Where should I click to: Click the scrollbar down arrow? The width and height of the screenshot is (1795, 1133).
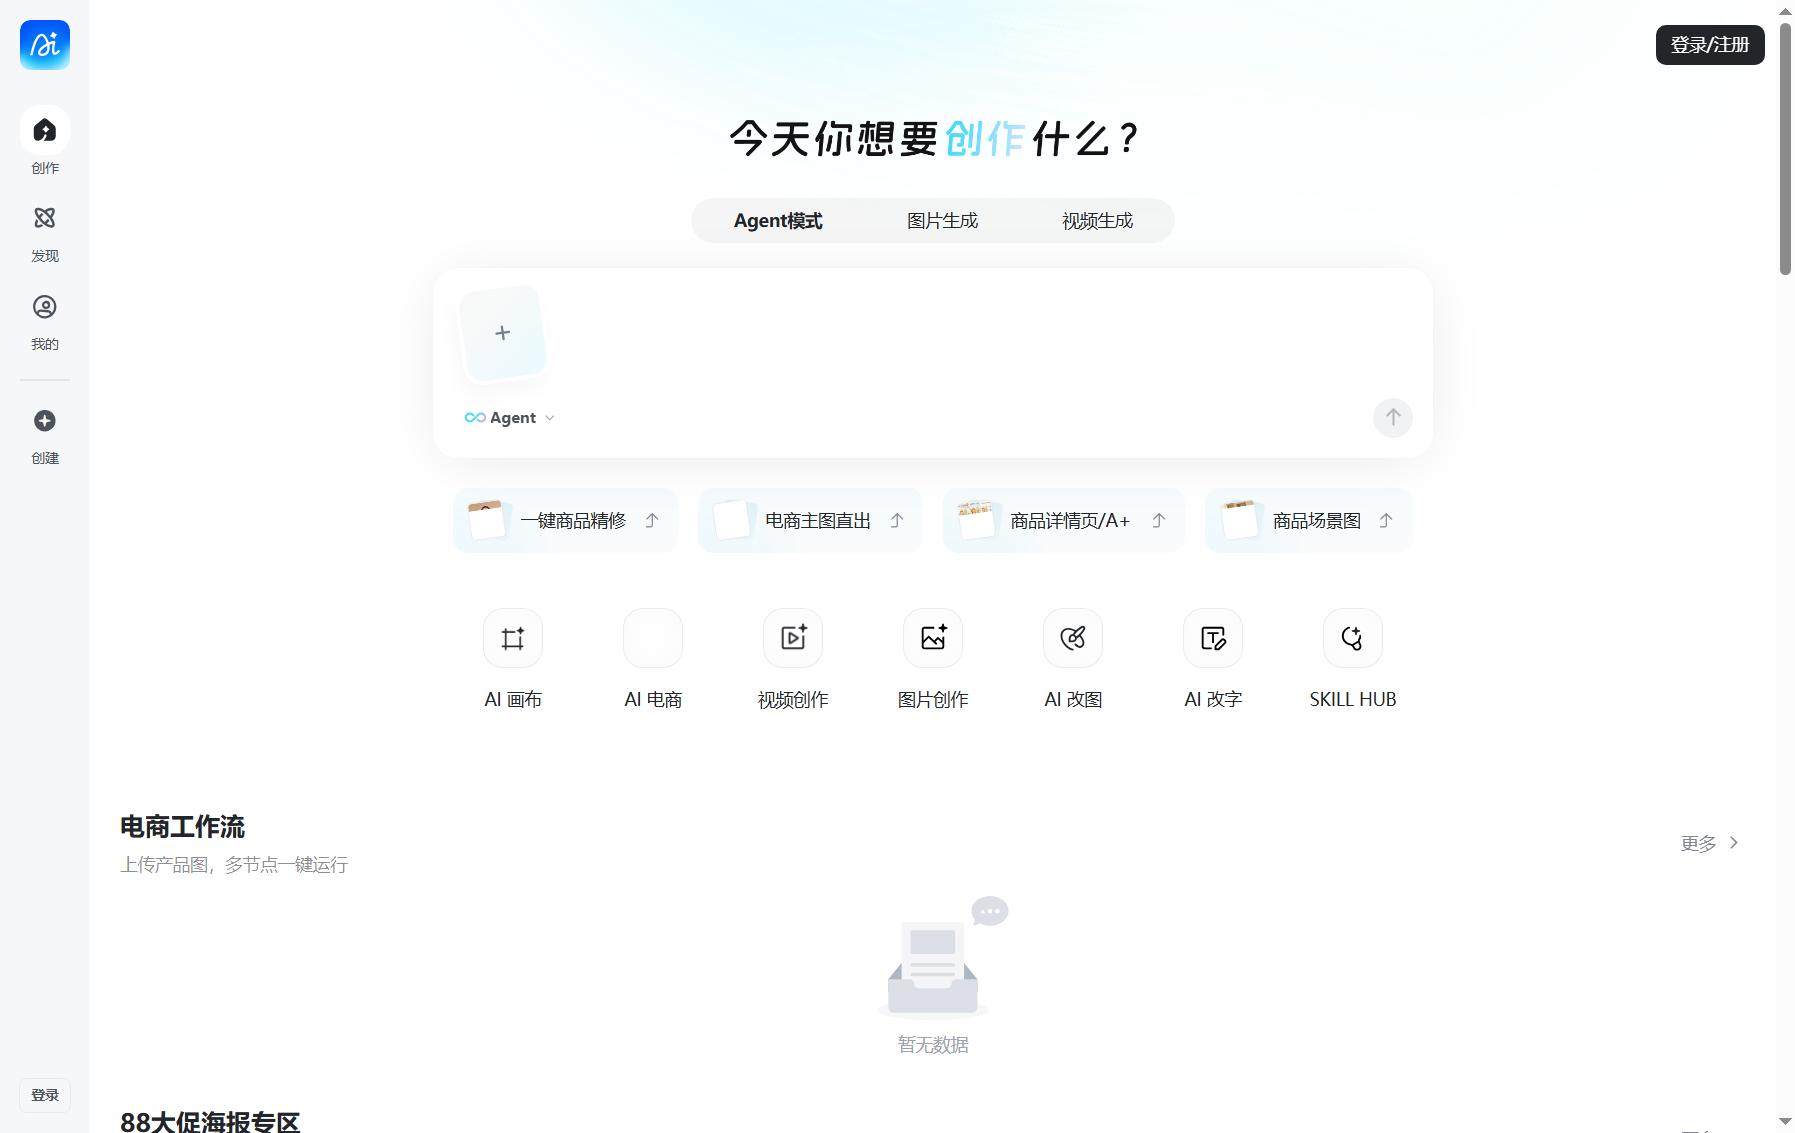coord(1786,1122)
